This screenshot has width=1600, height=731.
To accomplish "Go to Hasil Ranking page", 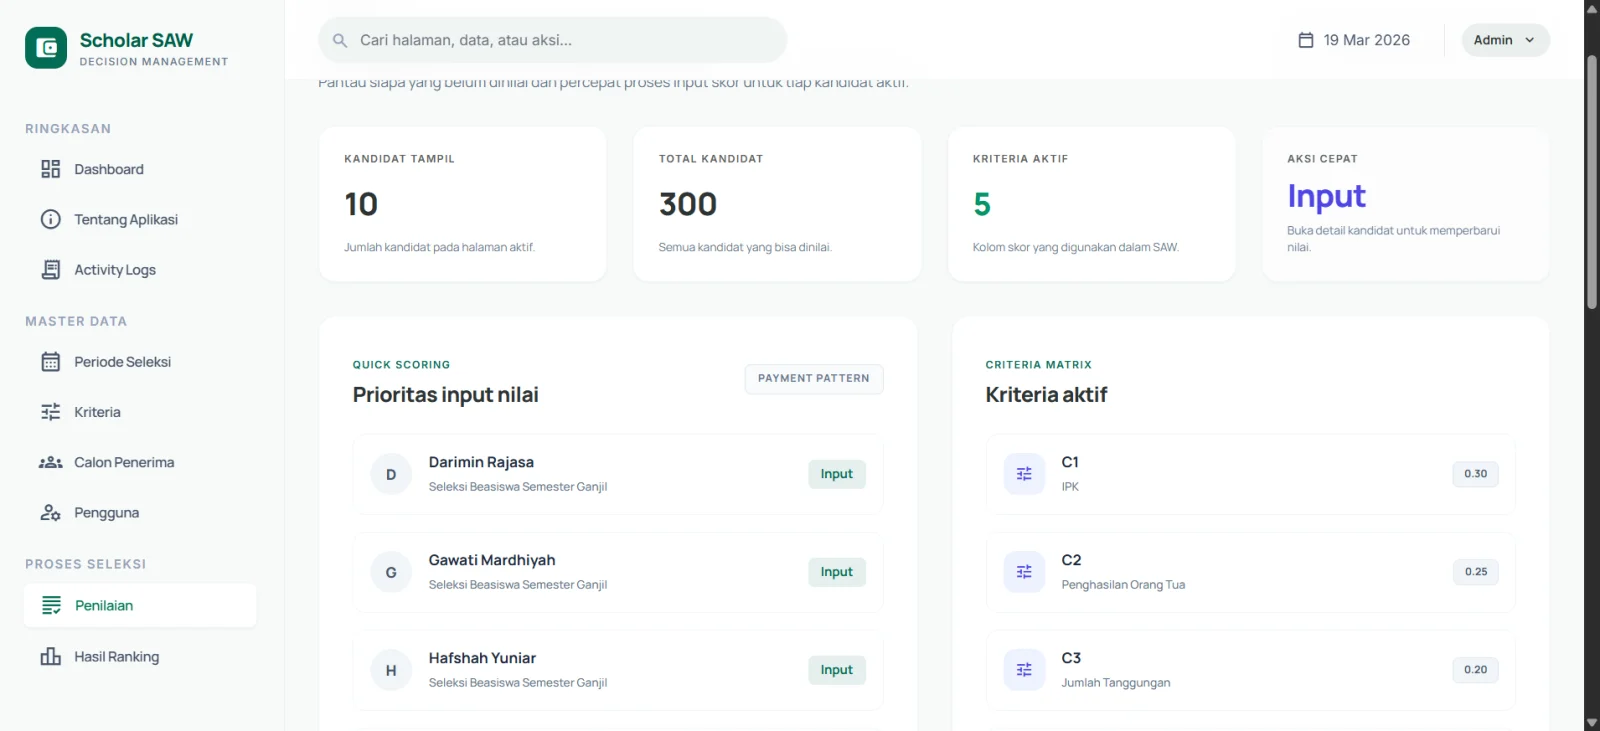I will click(116, 657).
